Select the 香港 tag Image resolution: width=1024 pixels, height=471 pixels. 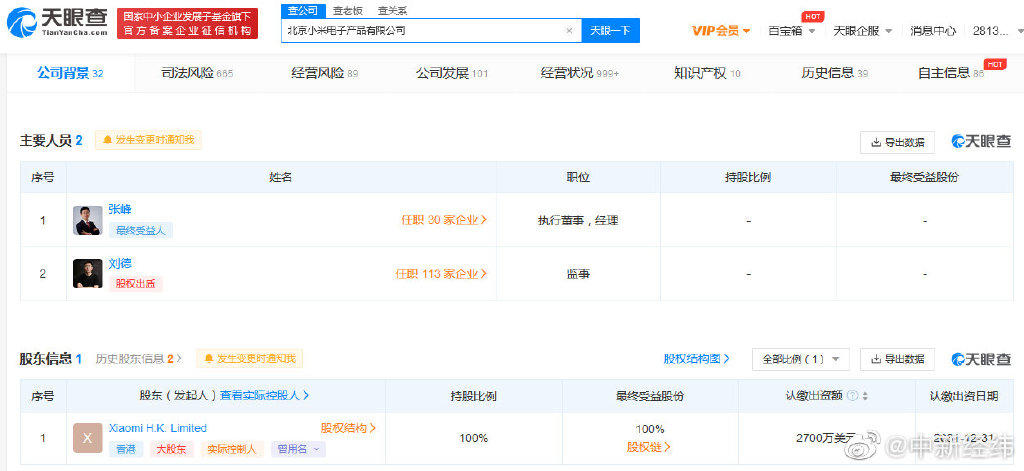pos(126,449)
